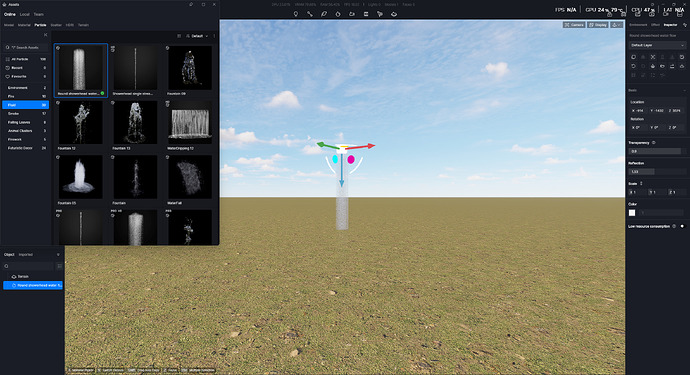
Task: Click the water droplet tool in toolbar
Action: coord(338,14)
